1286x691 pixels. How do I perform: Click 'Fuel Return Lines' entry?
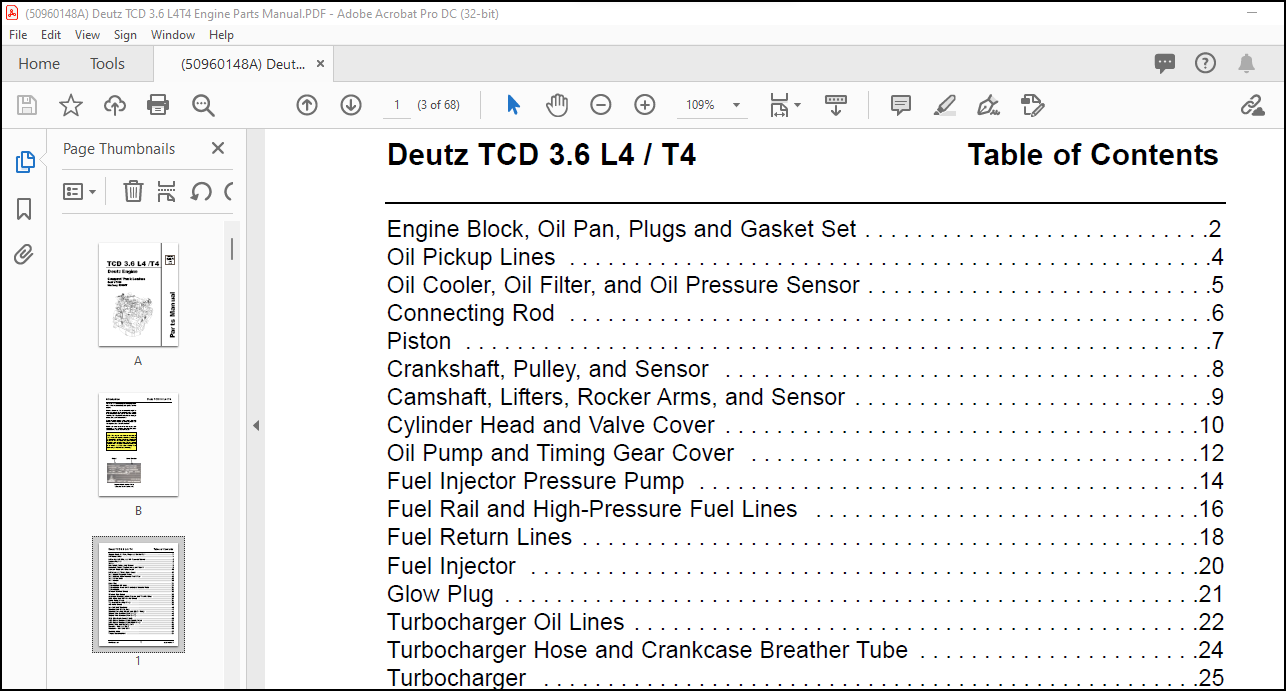[479, 537]
